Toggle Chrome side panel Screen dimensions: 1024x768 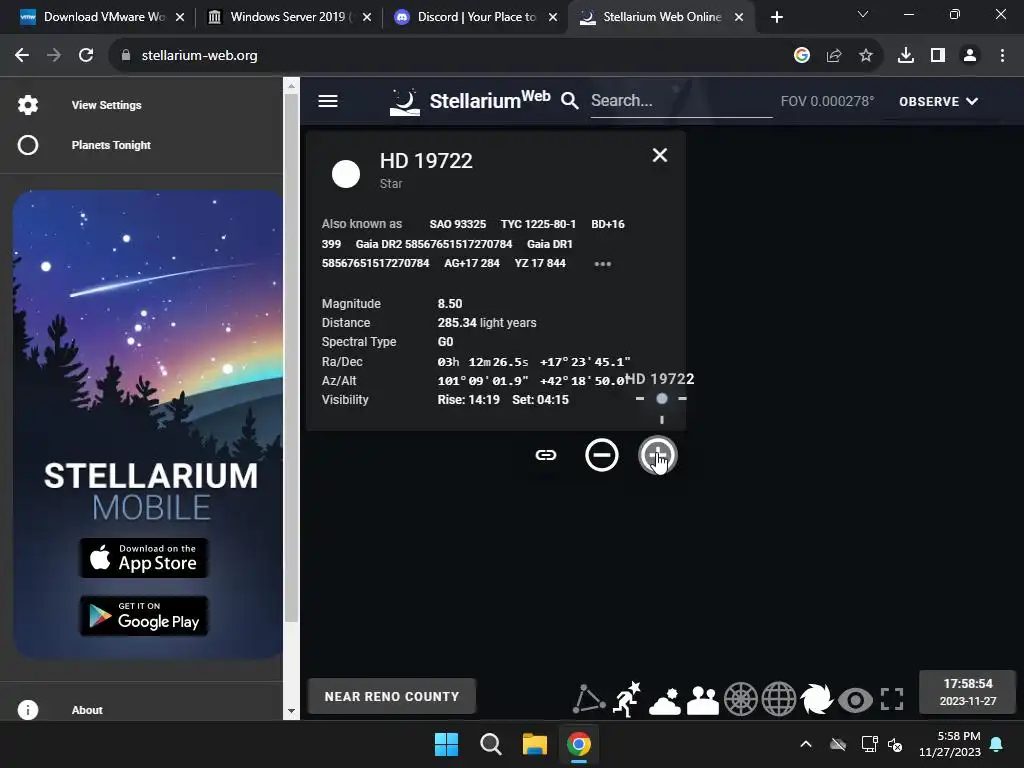(x=938, y=56)
